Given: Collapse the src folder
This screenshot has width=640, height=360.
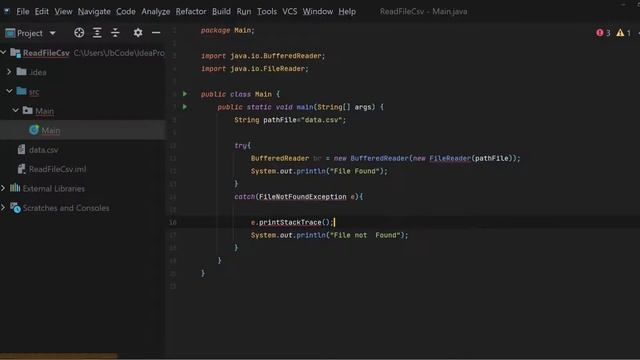Looking at the screenshot, I should coord(9,91).
